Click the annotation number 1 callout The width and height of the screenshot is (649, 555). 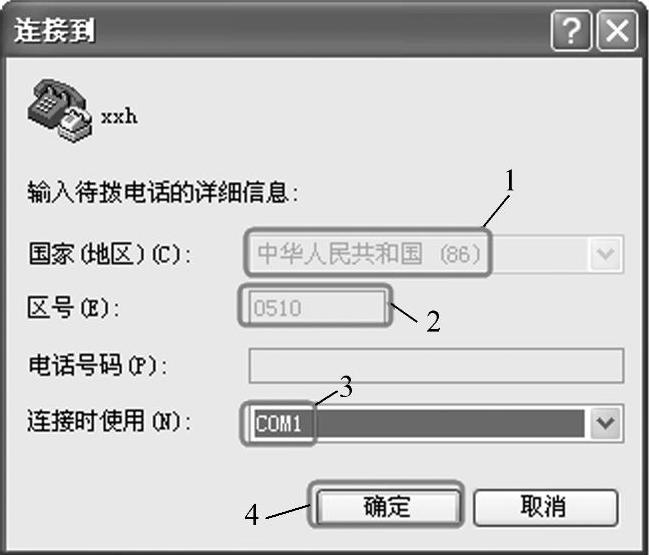(x=510, y=180)
